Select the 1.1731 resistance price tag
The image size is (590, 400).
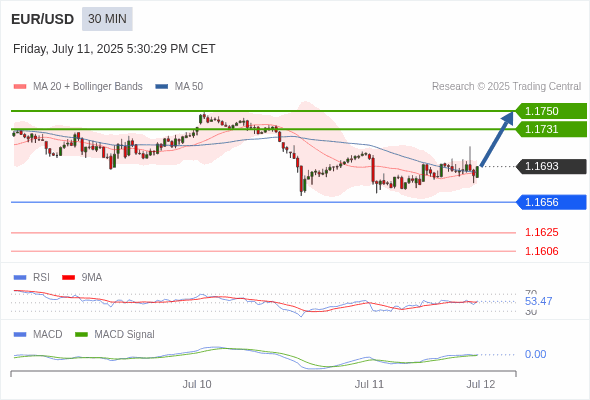coord(551,129)
